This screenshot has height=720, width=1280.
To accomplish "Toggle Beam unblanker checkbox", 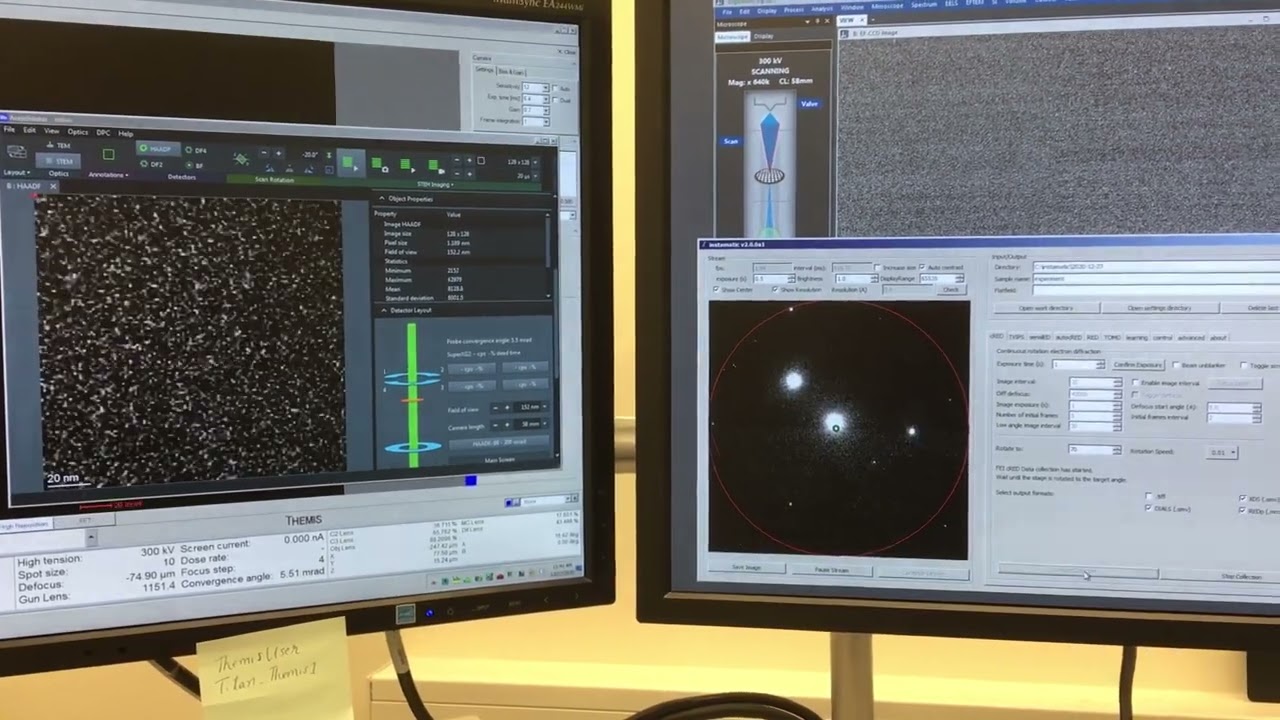I will [x=1176, y=365].
